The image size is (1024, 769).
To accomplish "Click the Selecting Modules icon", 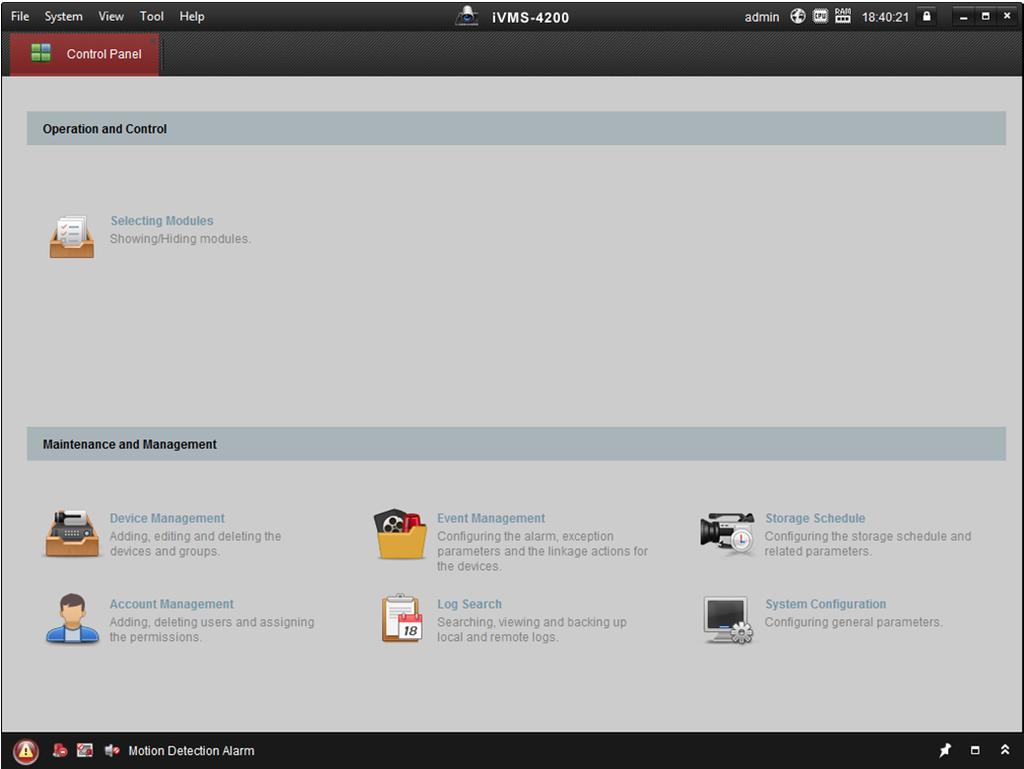I will pos(72,236).
